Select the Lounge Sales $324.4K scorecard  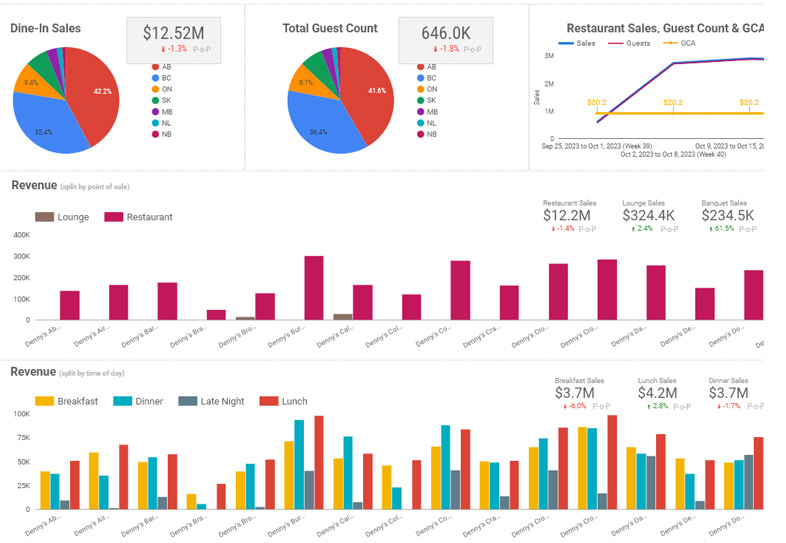(649, 214)
